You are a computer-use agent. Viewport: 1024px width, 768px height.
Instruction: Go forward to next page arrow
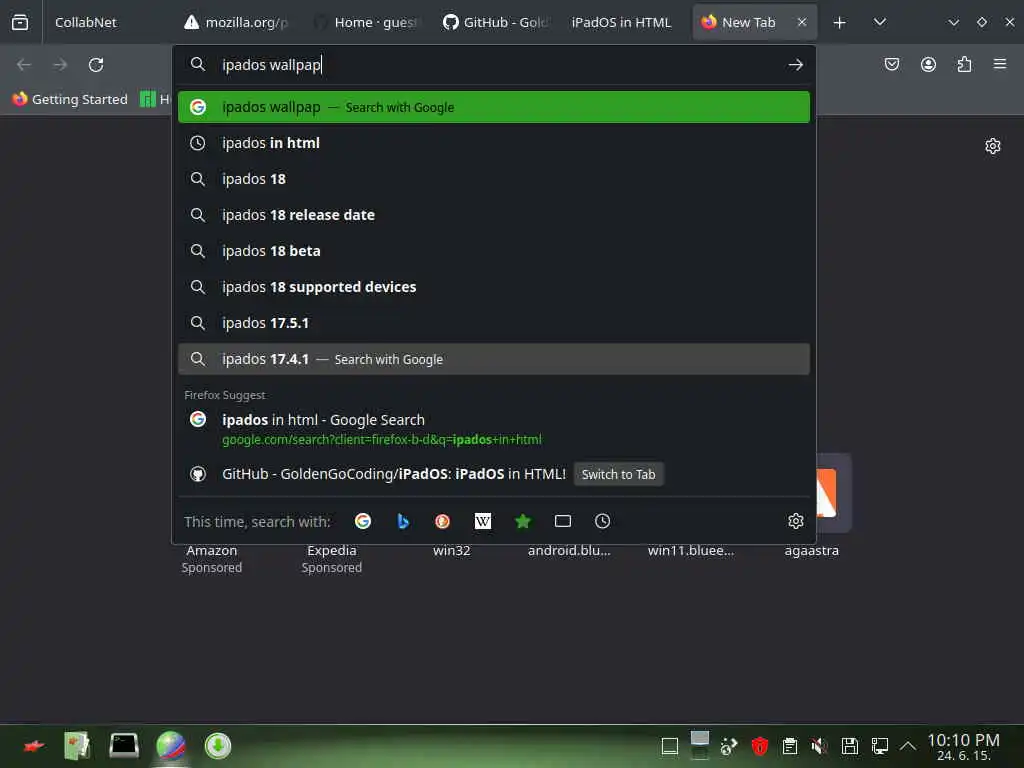[x=59, y=65]
